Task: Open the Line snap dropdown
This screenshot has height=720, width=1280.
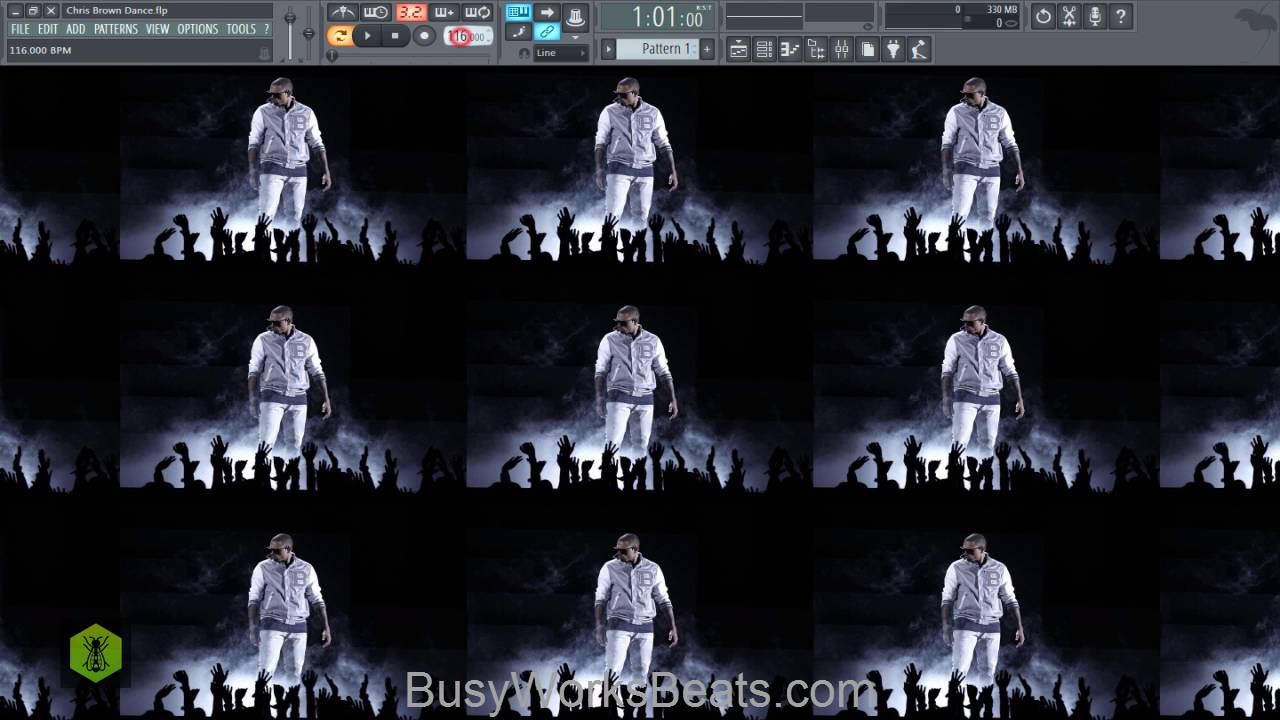Action: (x=561, y=53)
